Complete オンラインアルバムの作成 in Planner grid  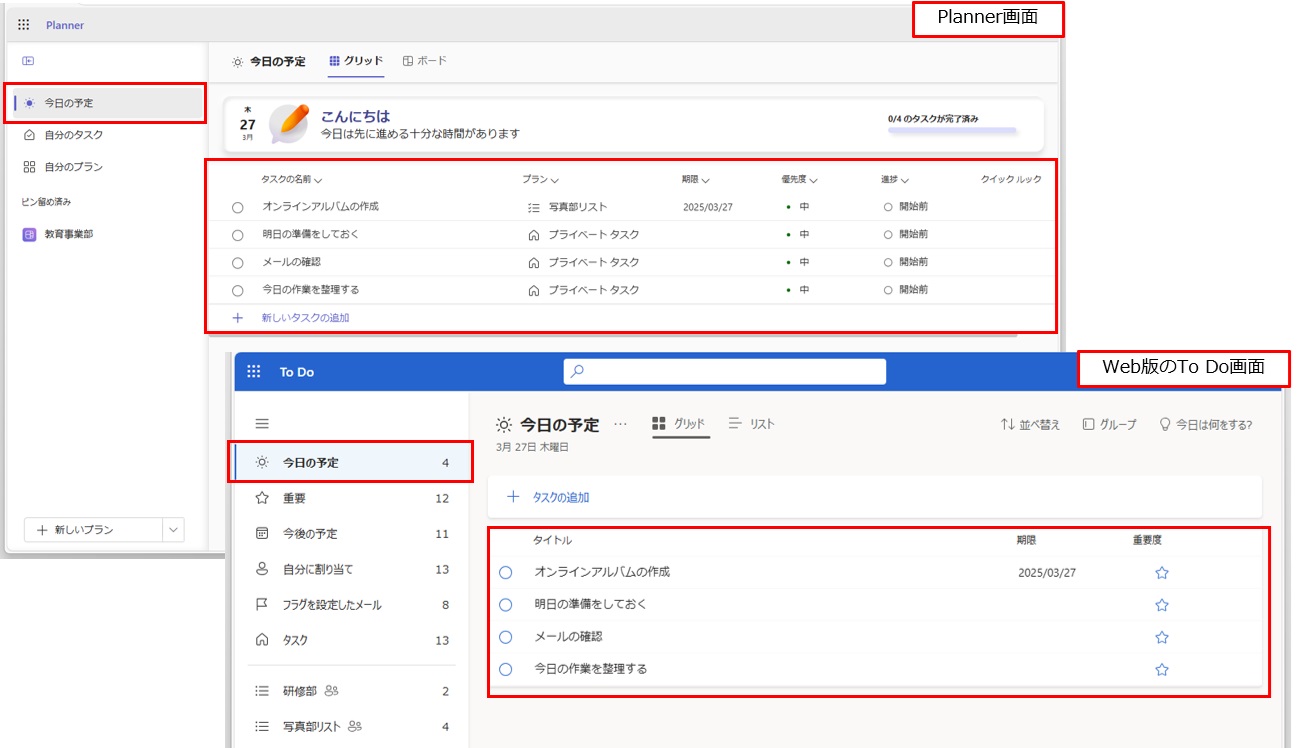[237, 207]
